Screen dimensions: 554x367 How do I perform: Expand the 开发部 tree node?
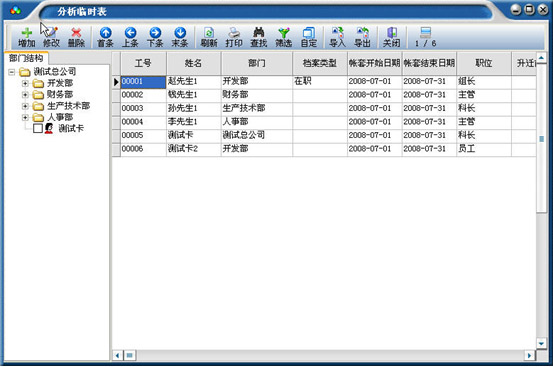25,83
